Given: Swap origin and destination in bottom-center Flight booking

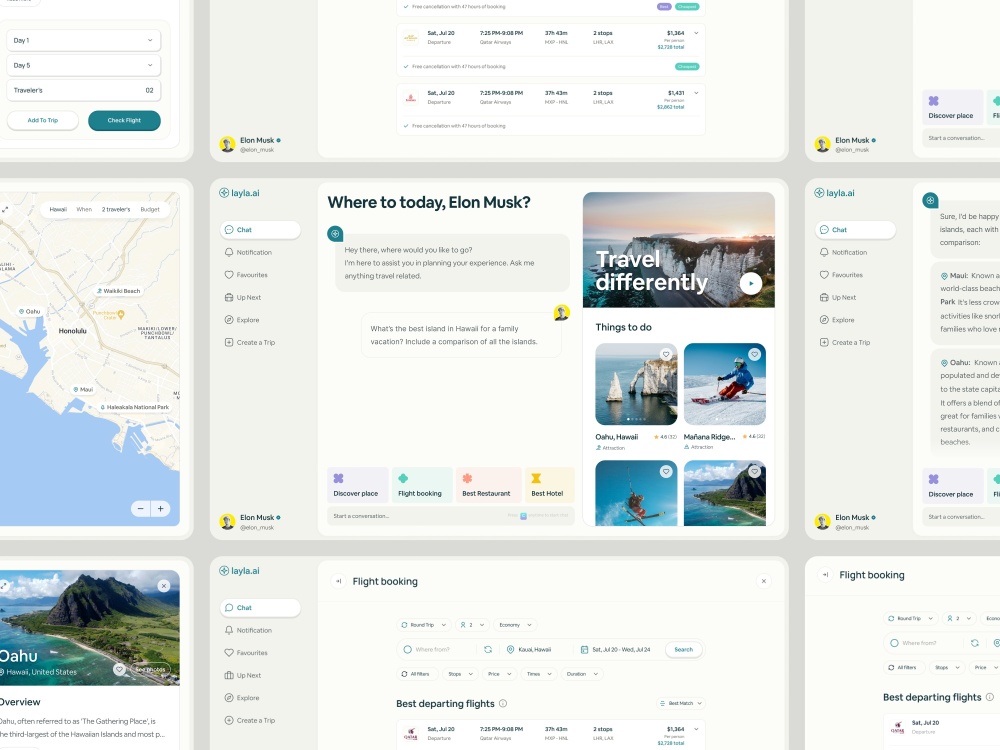Looking at the screenshot, I should point(488,649).
